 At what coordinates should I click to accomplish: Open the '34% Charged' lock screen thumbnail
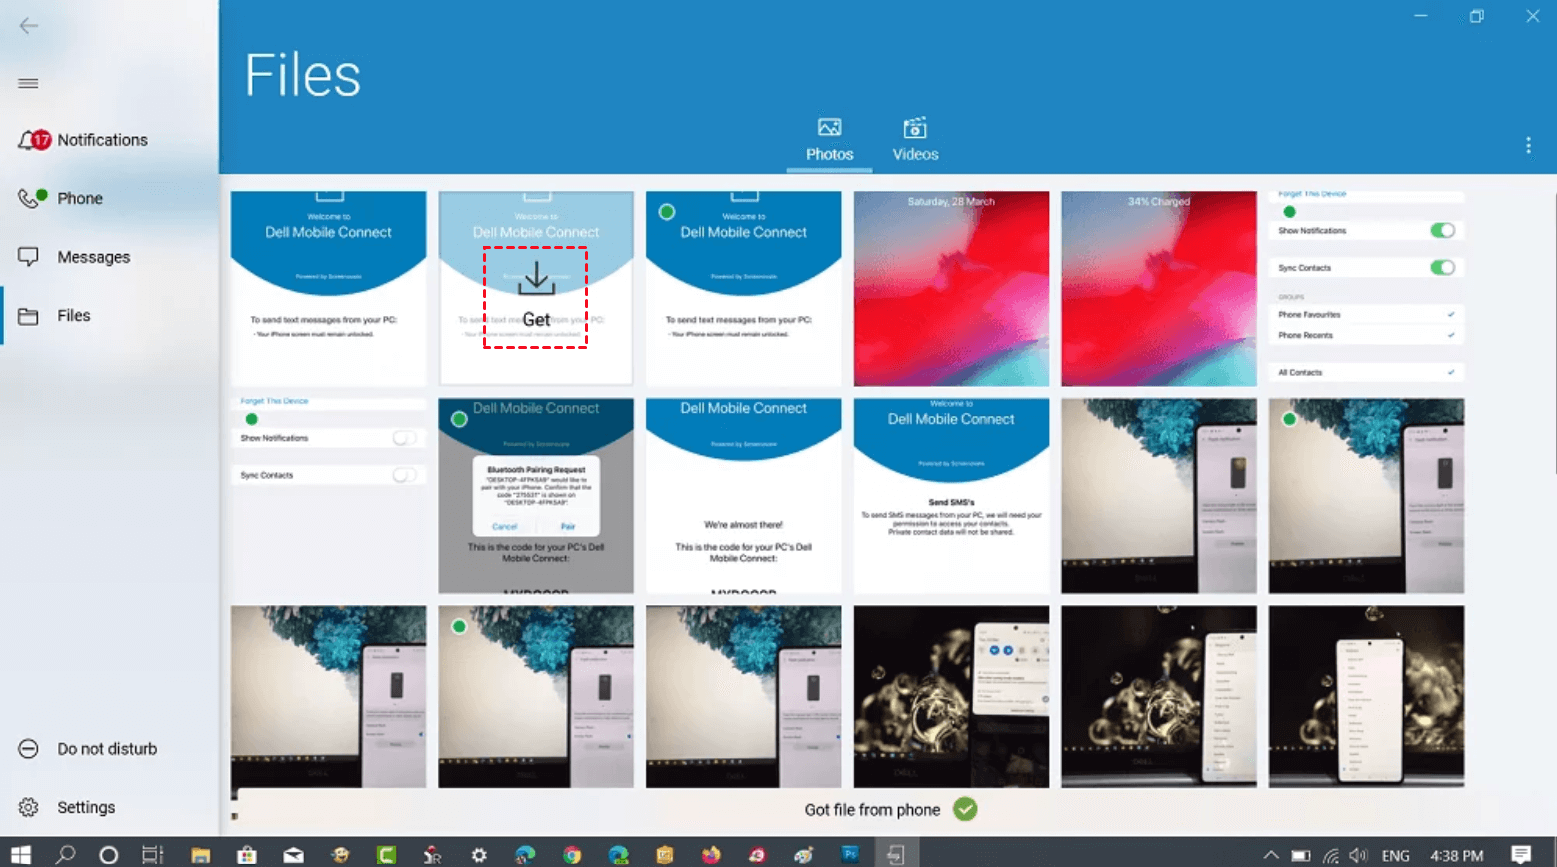[x=1158, y=289]
